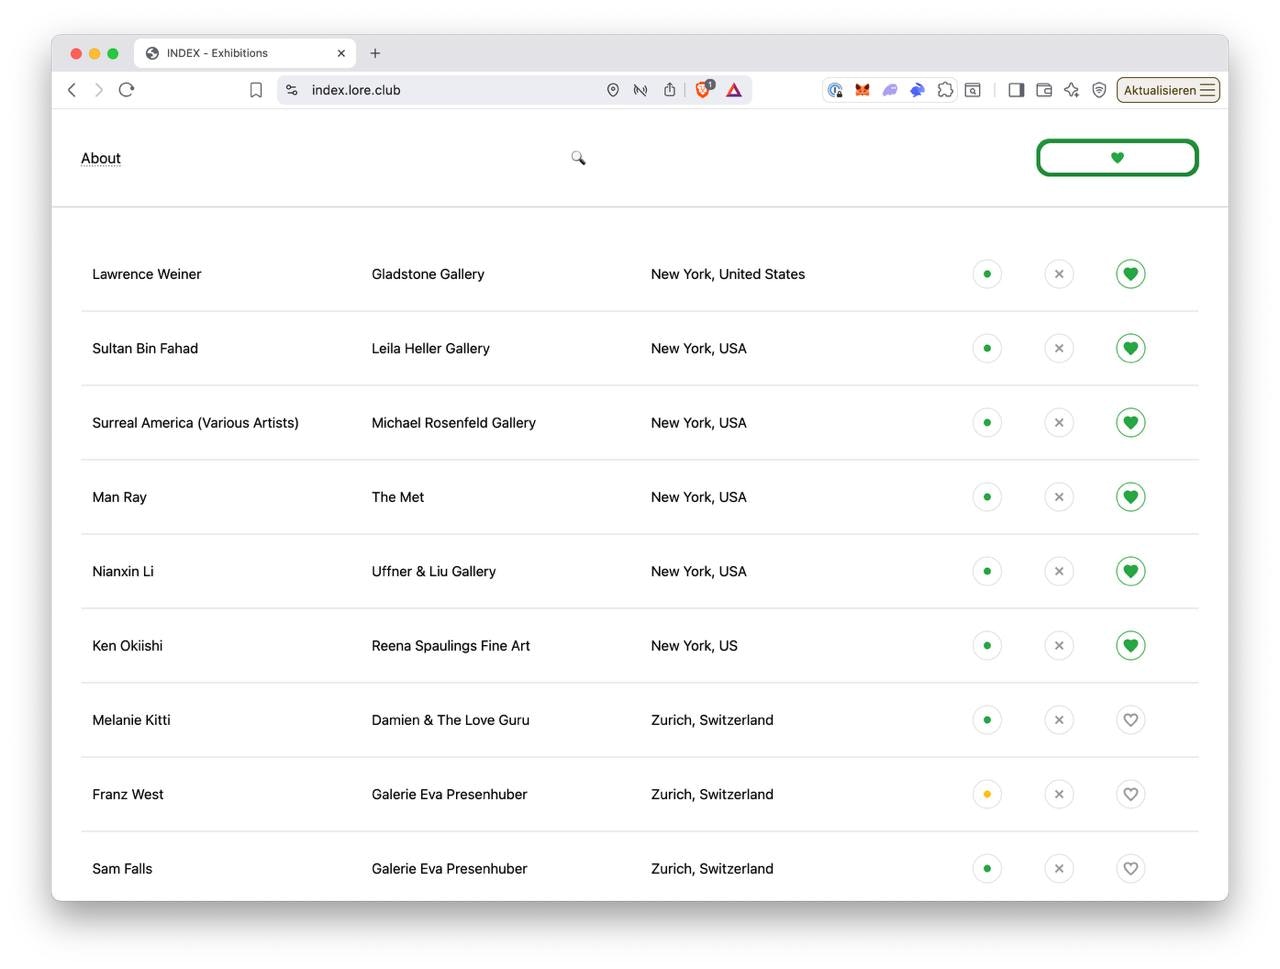Screen dimensions: 1280x969
Task: Go forward in browser history
Action: pyautogui.click(x=99, y=90)
